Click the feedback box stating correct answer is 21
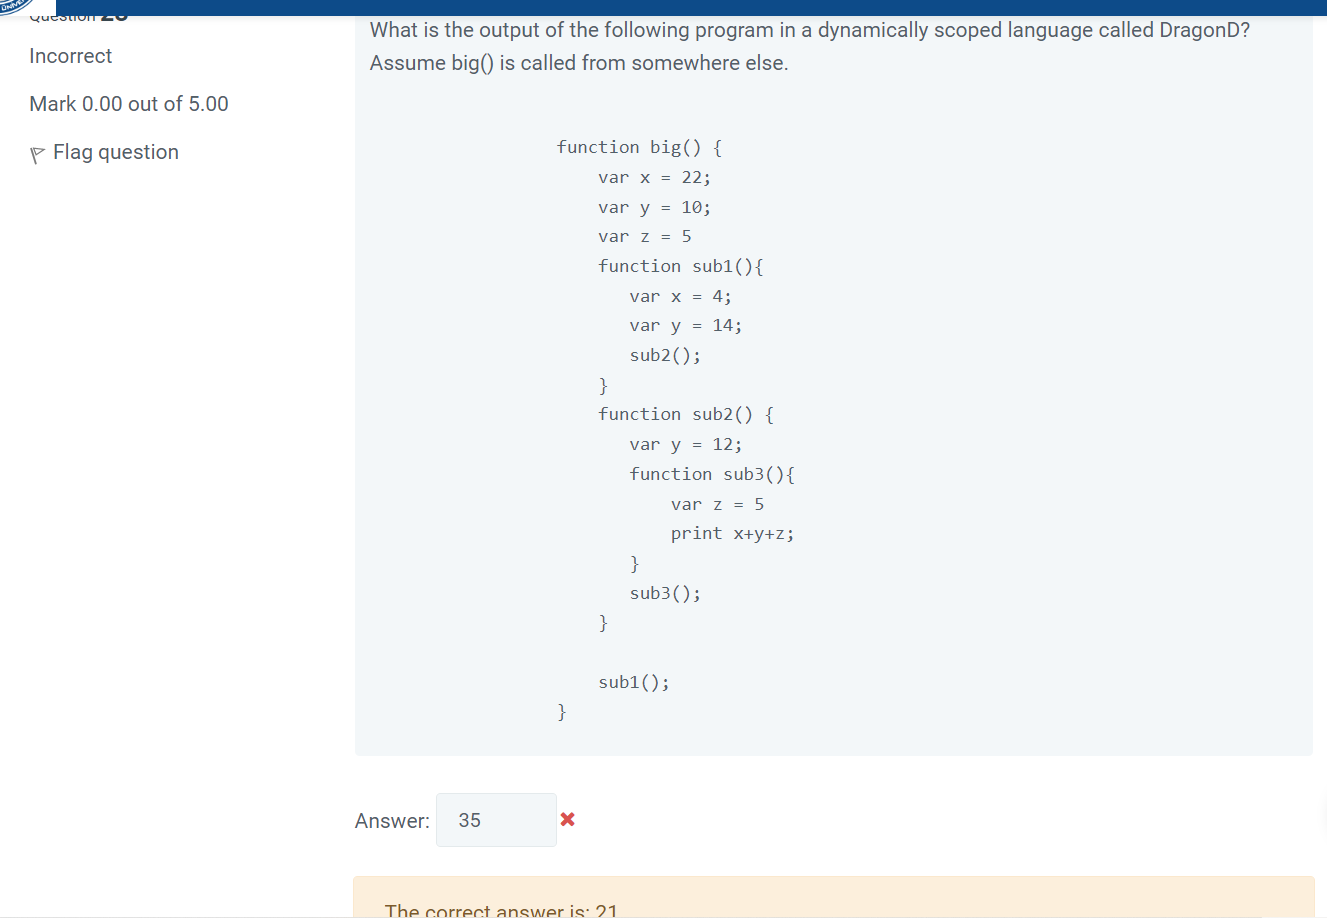 point(503,905)
